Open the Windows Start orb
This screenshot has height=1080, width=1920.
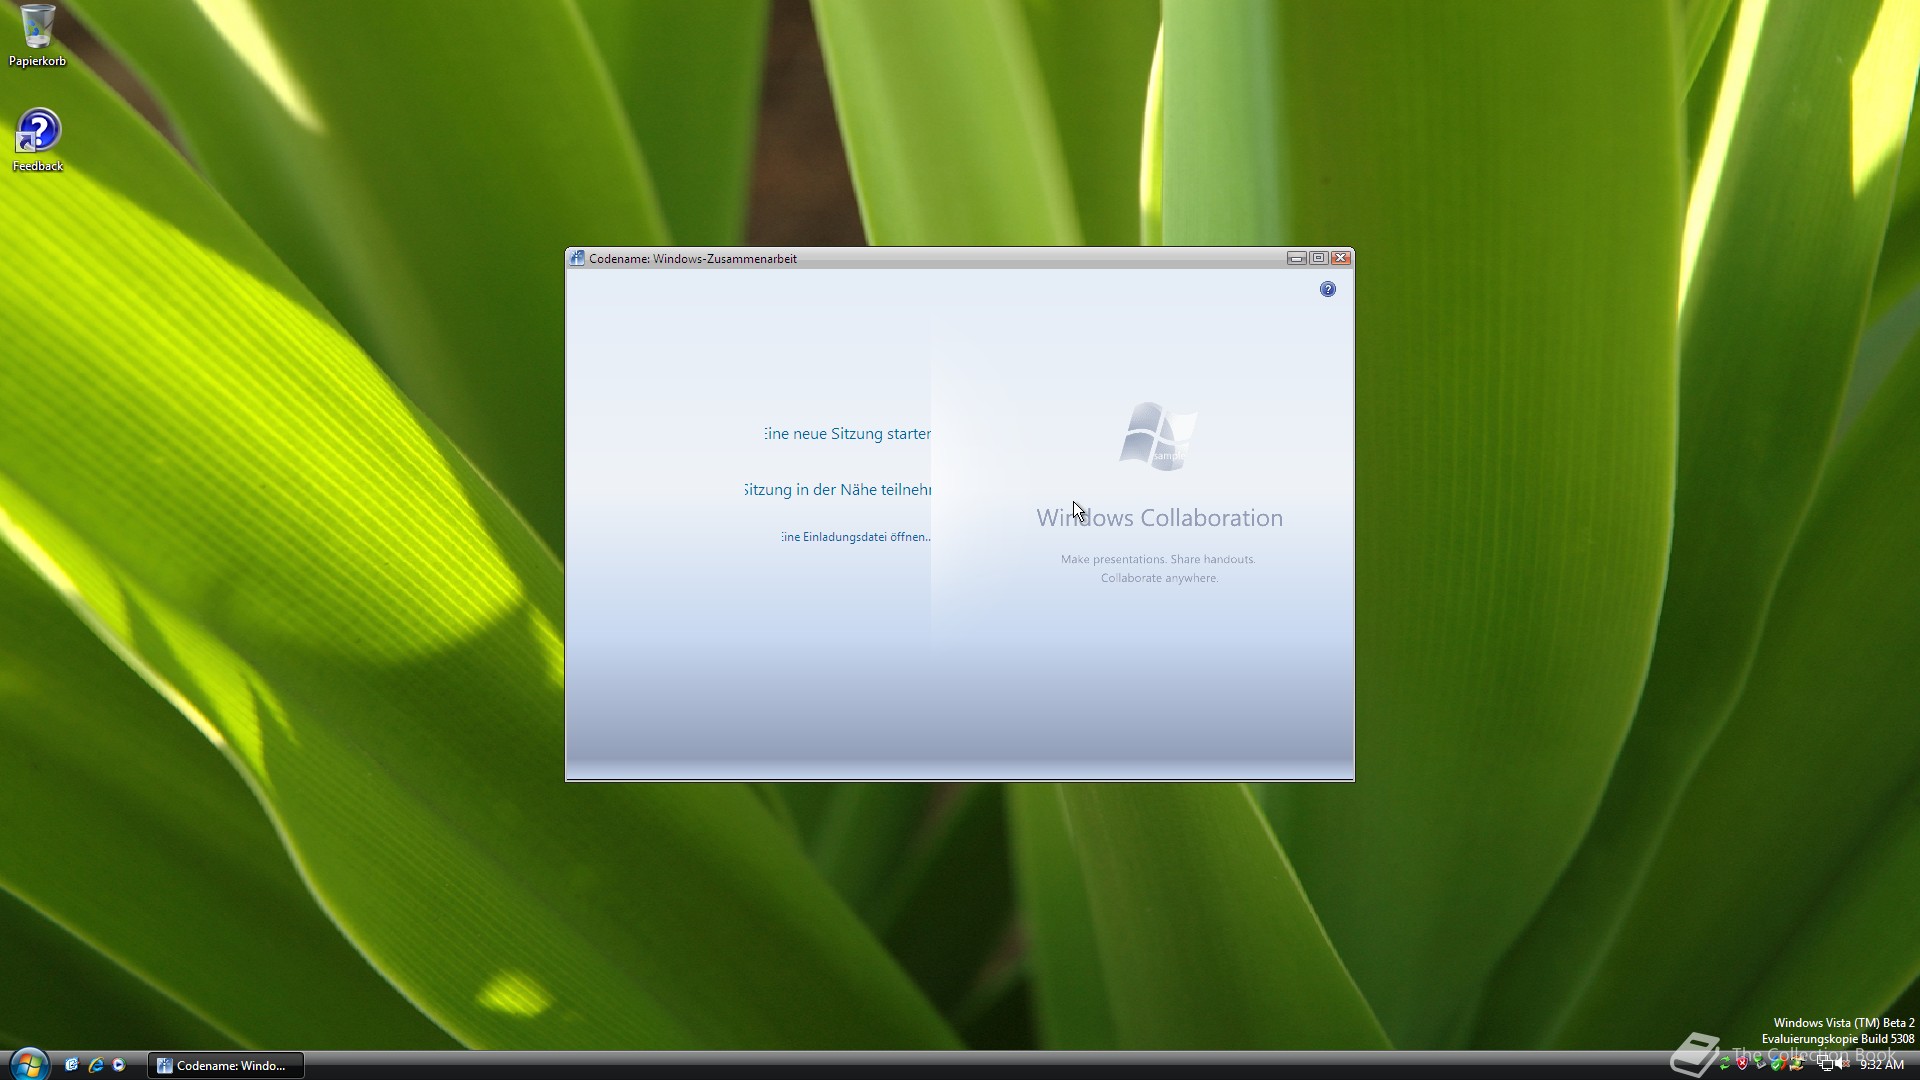28,1064
